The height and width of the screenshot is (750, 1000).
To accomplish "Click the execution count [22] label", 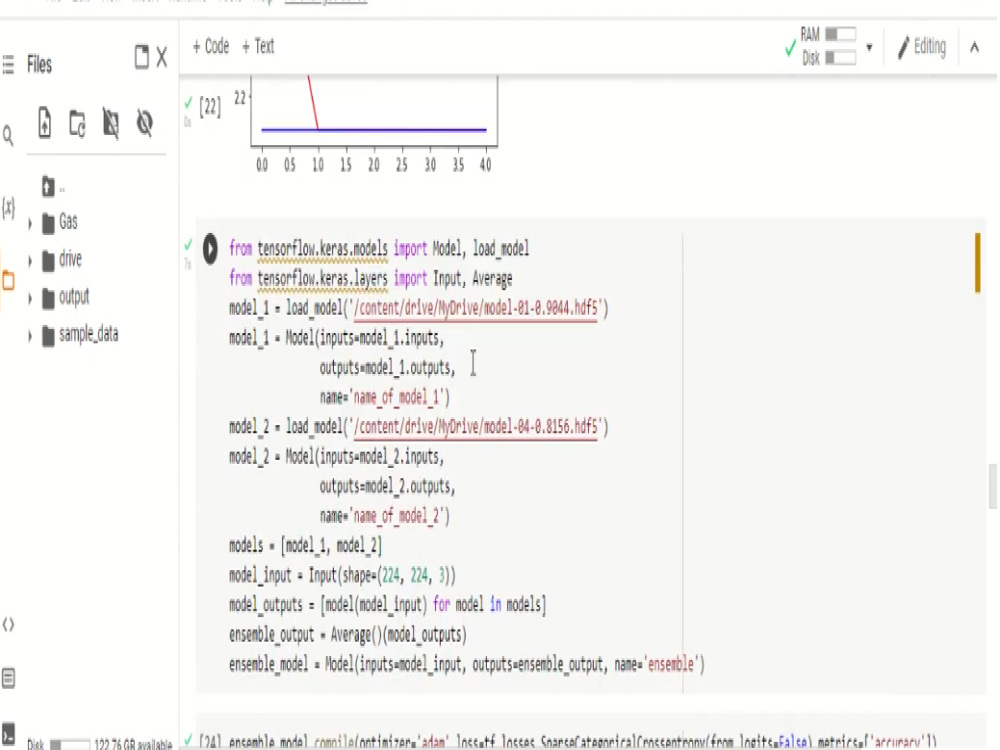I will click(x=210, y=107).
